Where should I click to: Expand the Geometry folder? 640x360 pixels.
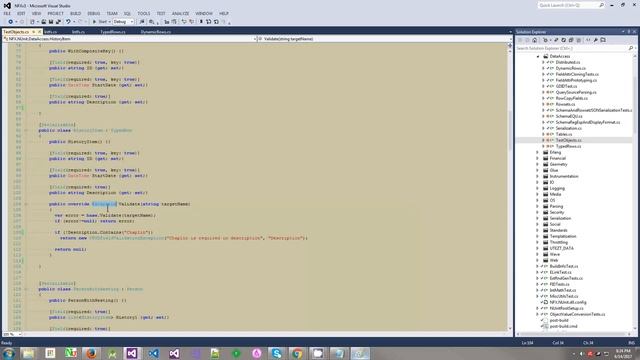[x=538, y=164]
